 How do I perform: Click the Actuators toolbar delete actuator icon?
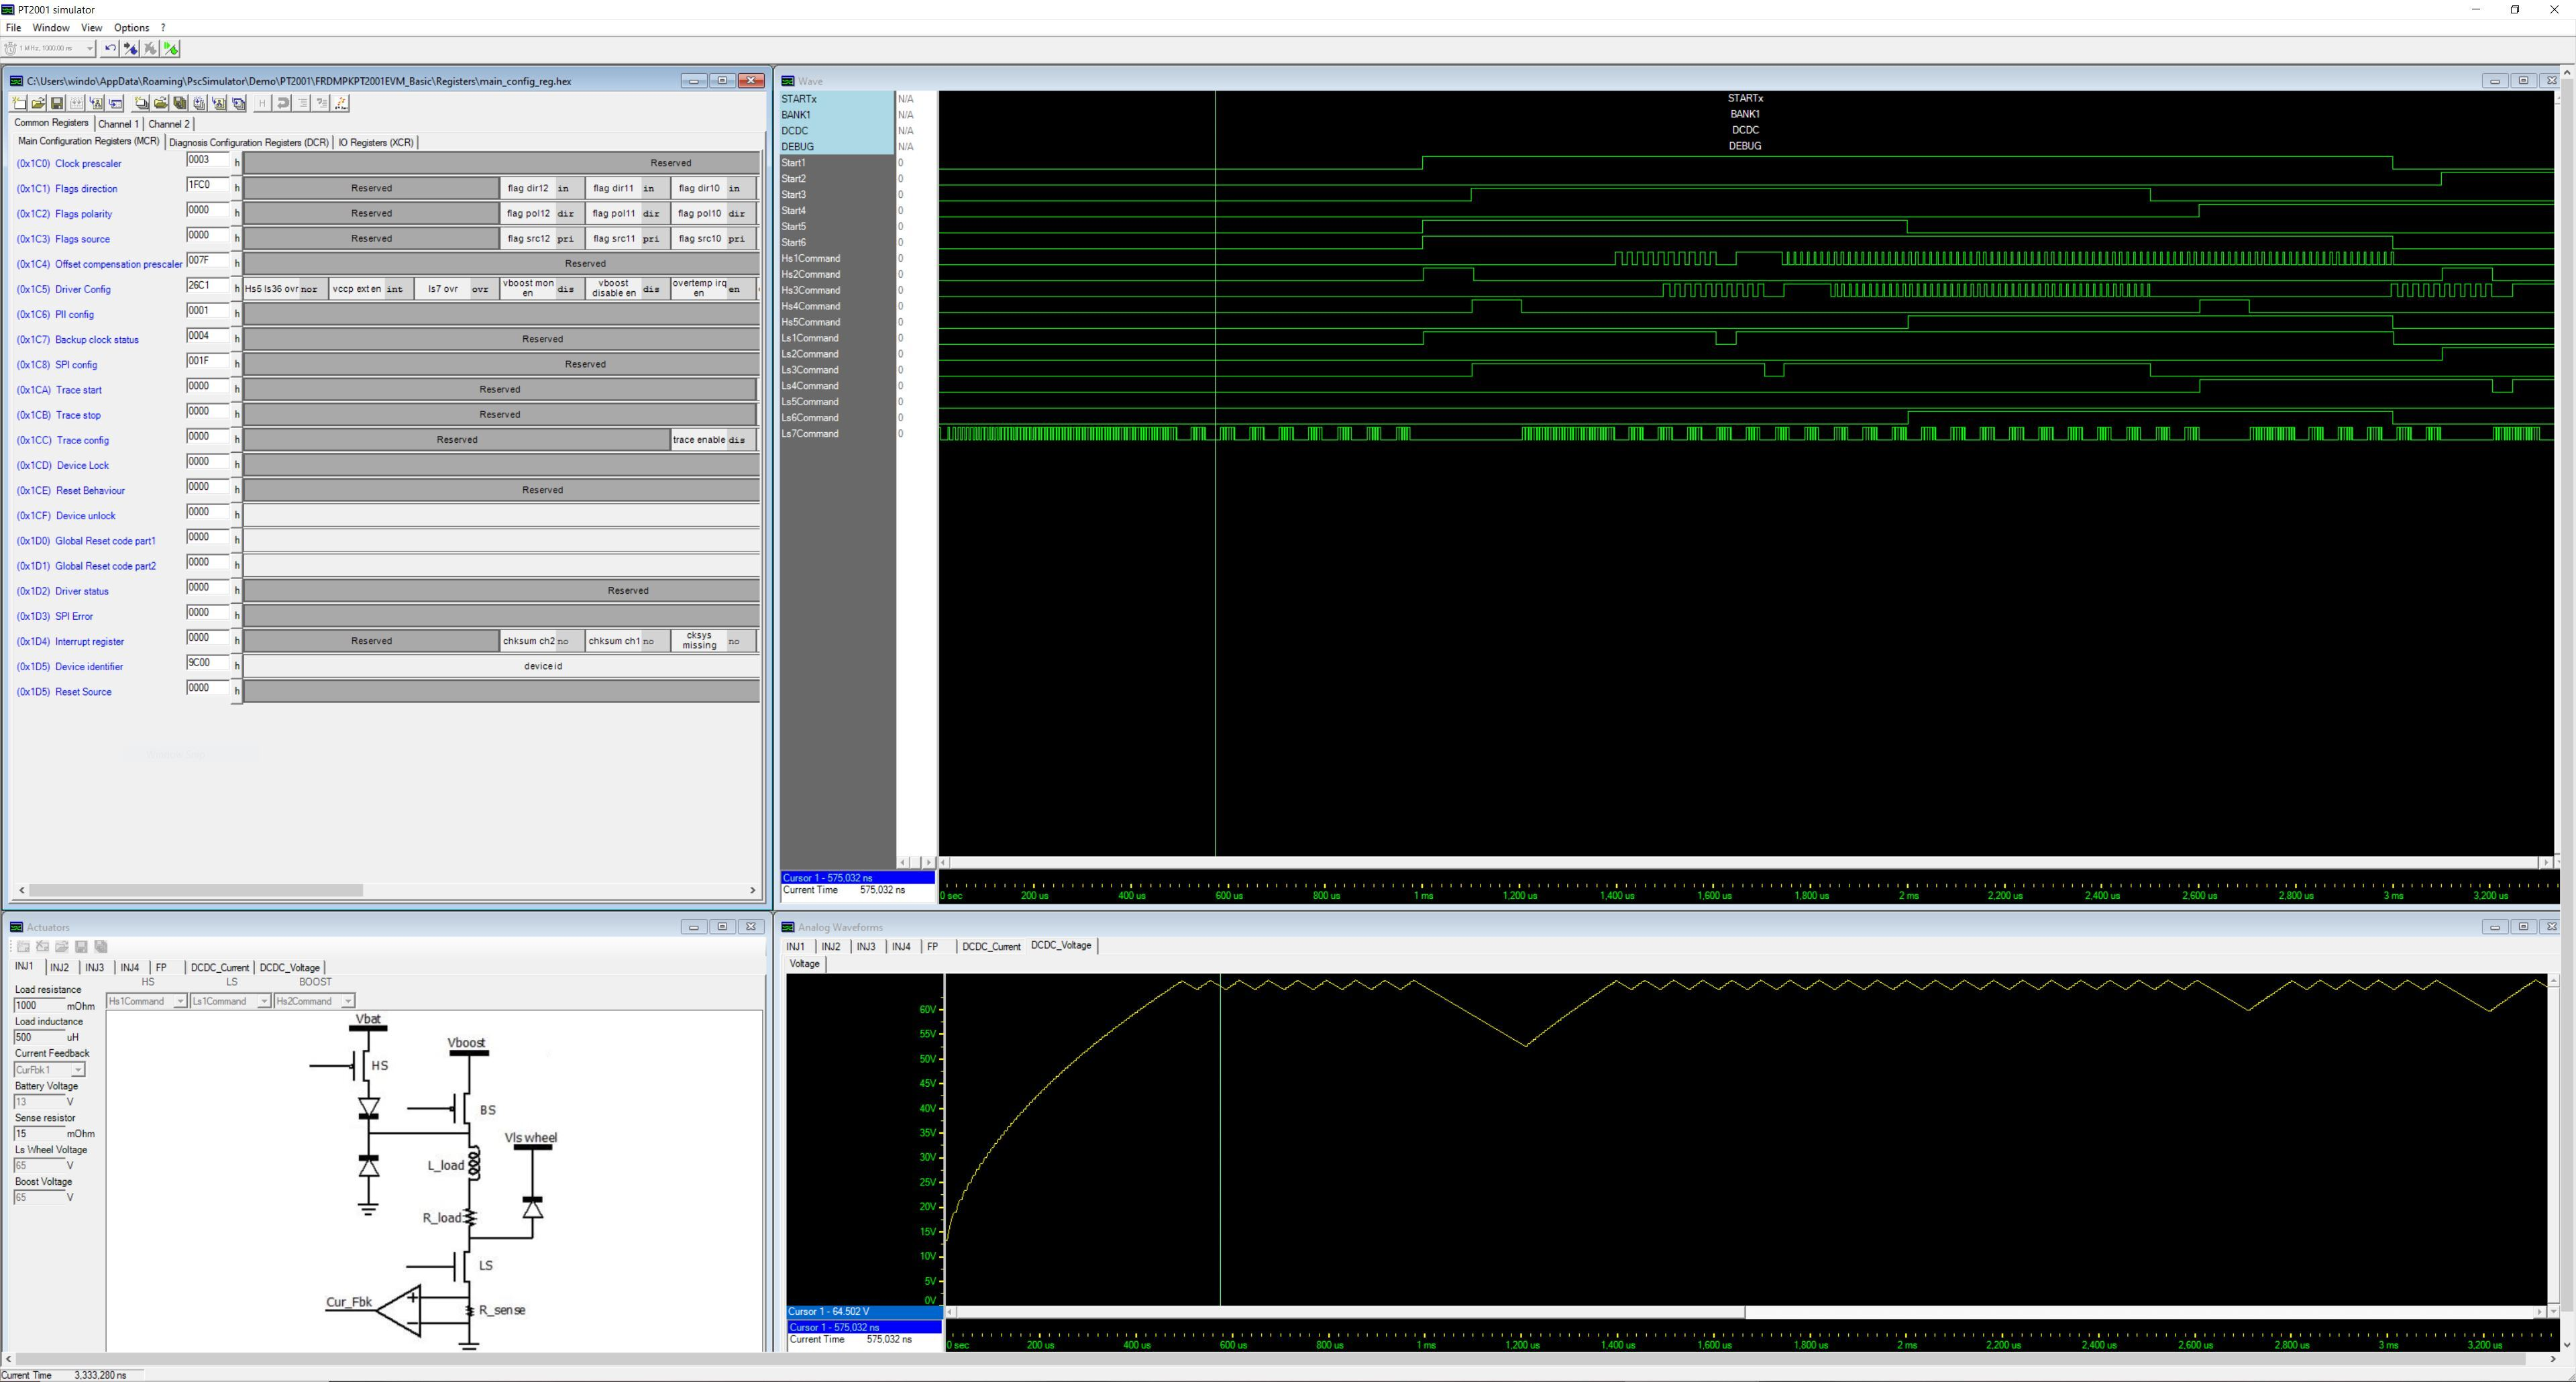43,946
